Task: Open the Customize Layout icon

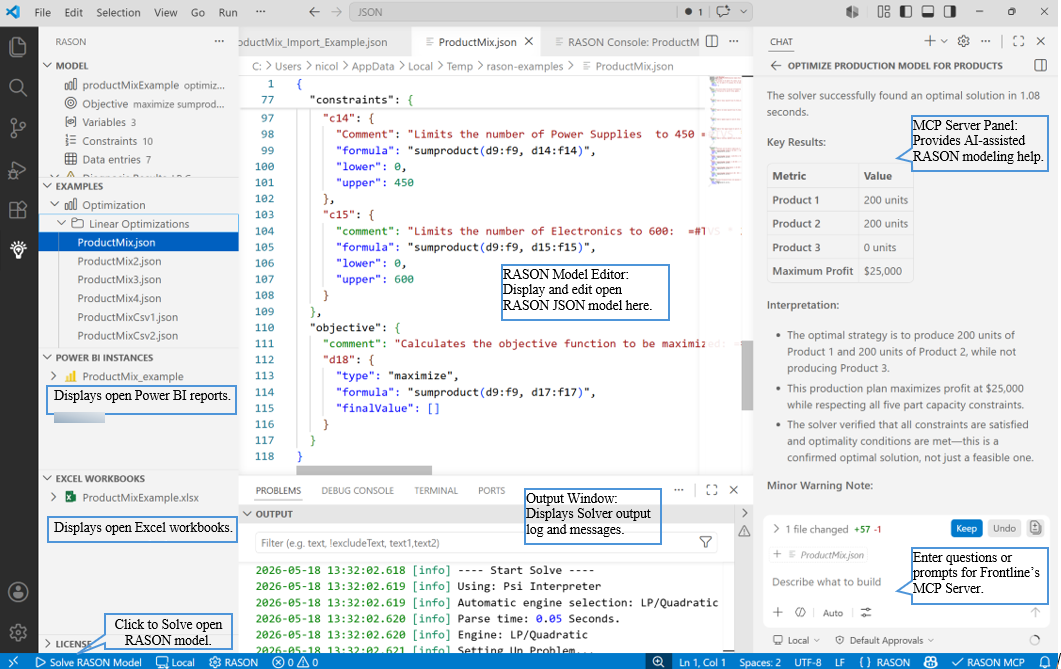Action: 884,11
